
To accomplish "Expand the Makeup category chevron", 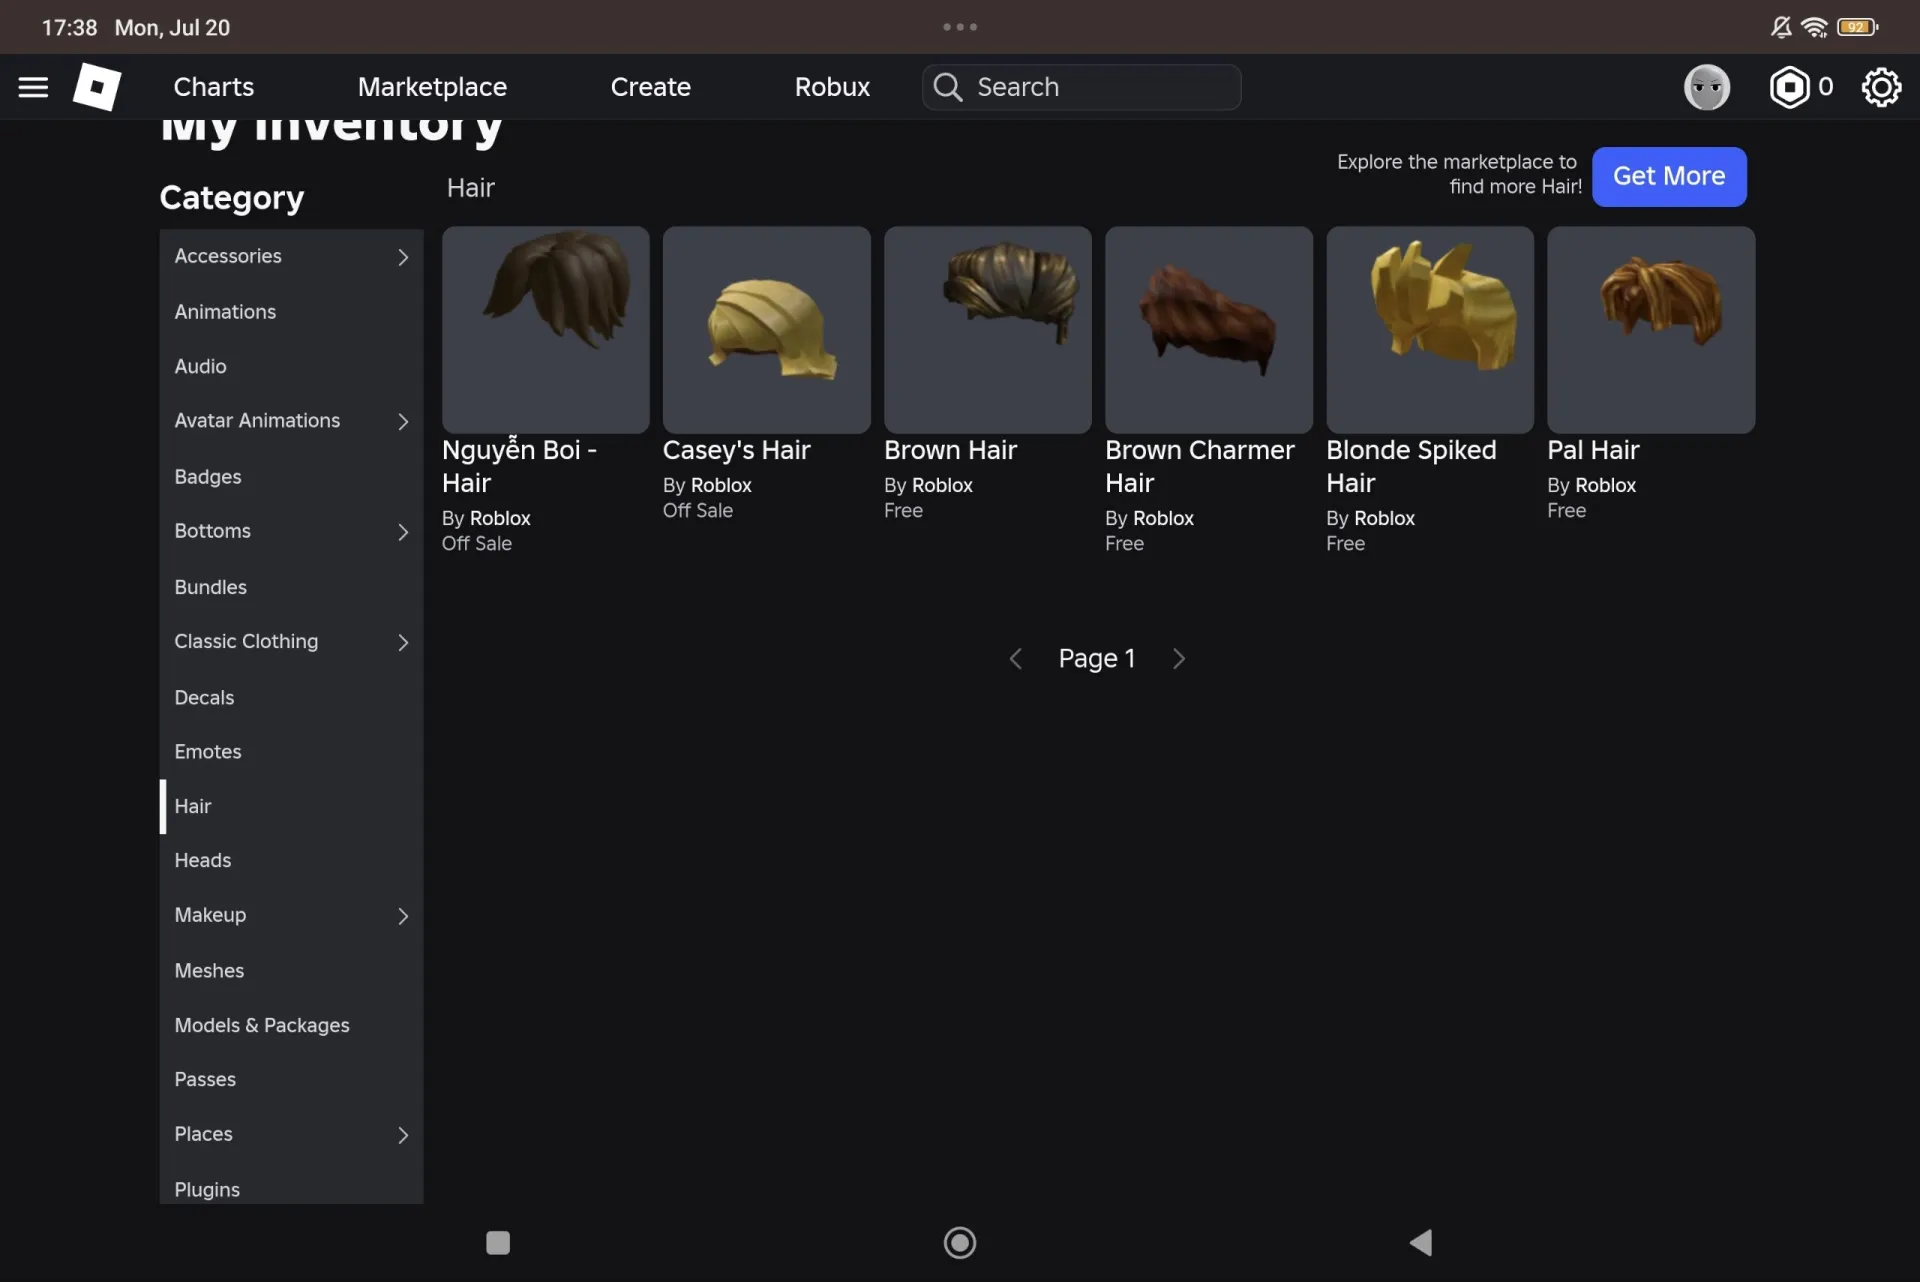I will click(x=403, y=916).
